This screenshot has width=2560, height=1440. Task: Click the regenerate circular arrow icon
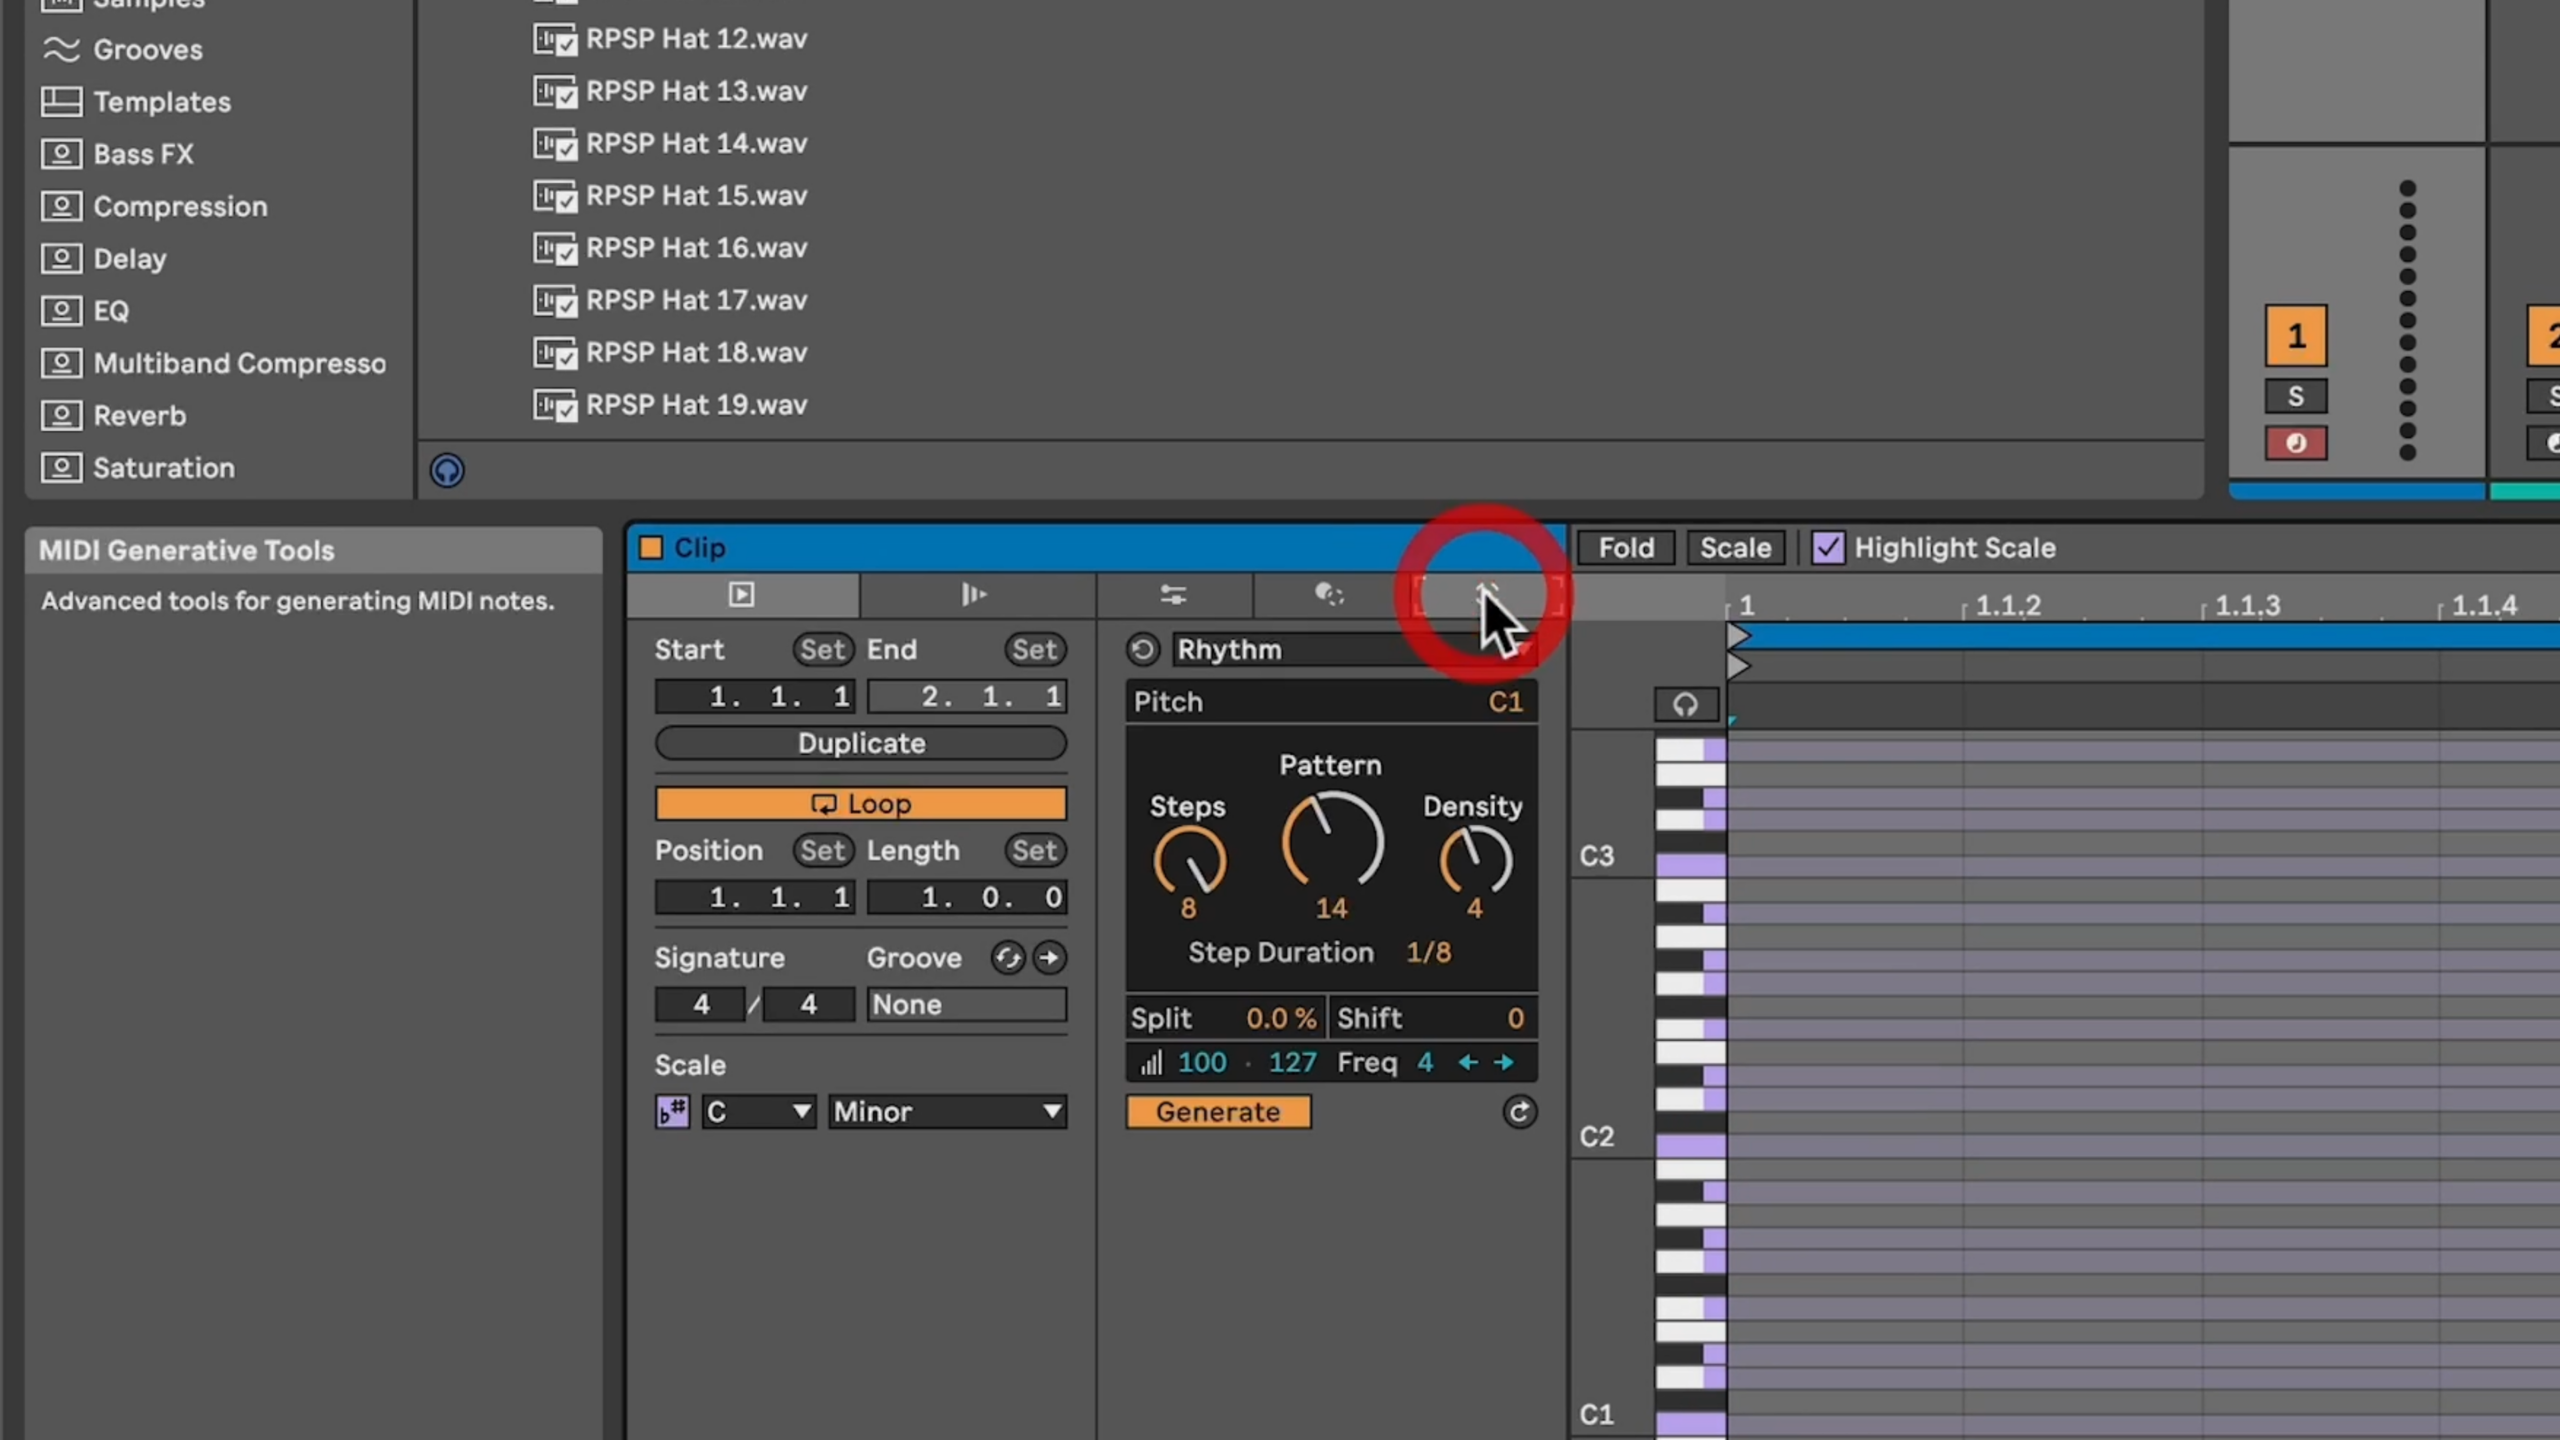(x=1519, y=1112)
